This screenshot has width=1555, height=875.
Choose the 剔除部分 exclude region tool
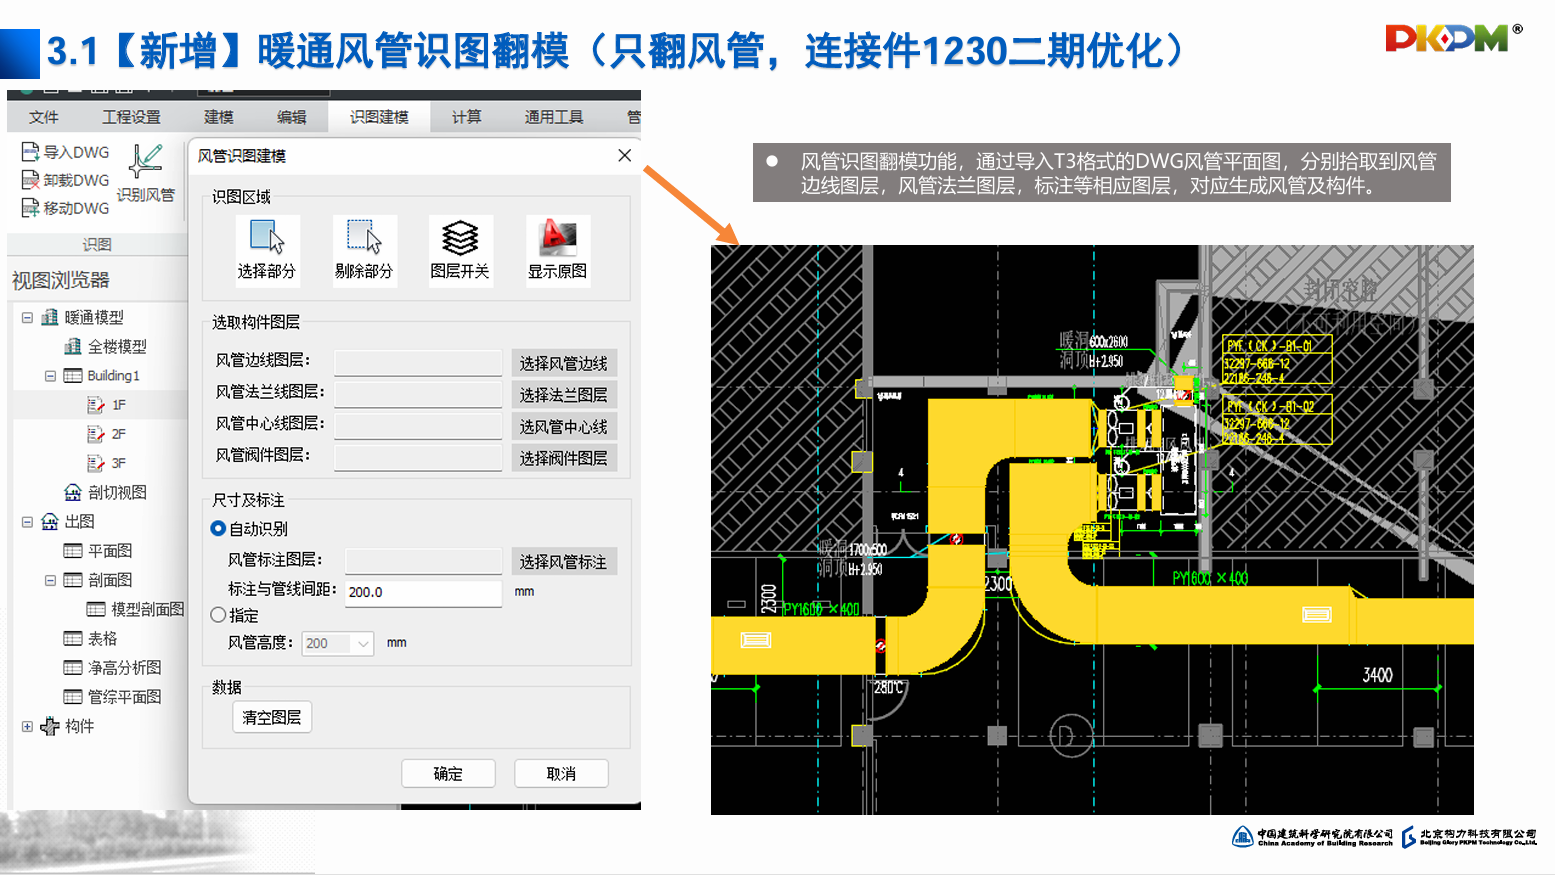coord(364,250)
